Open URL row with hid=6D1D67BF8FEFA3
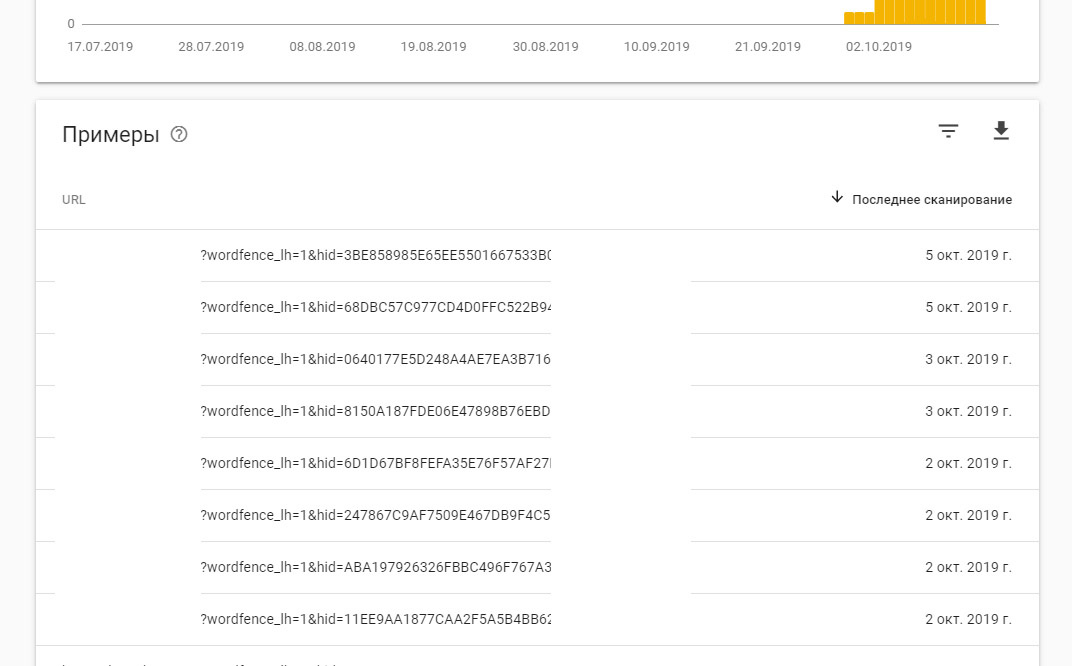 coord(537,464)
